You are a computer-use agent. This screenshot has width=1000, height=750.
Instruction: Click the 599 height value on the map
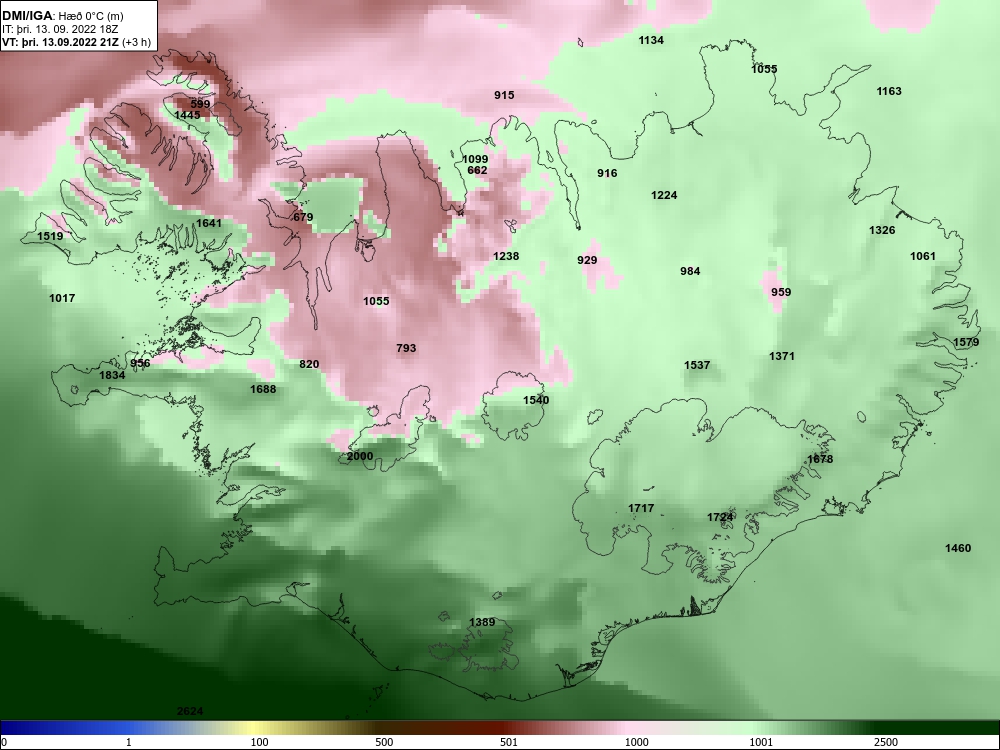point(200,104)
